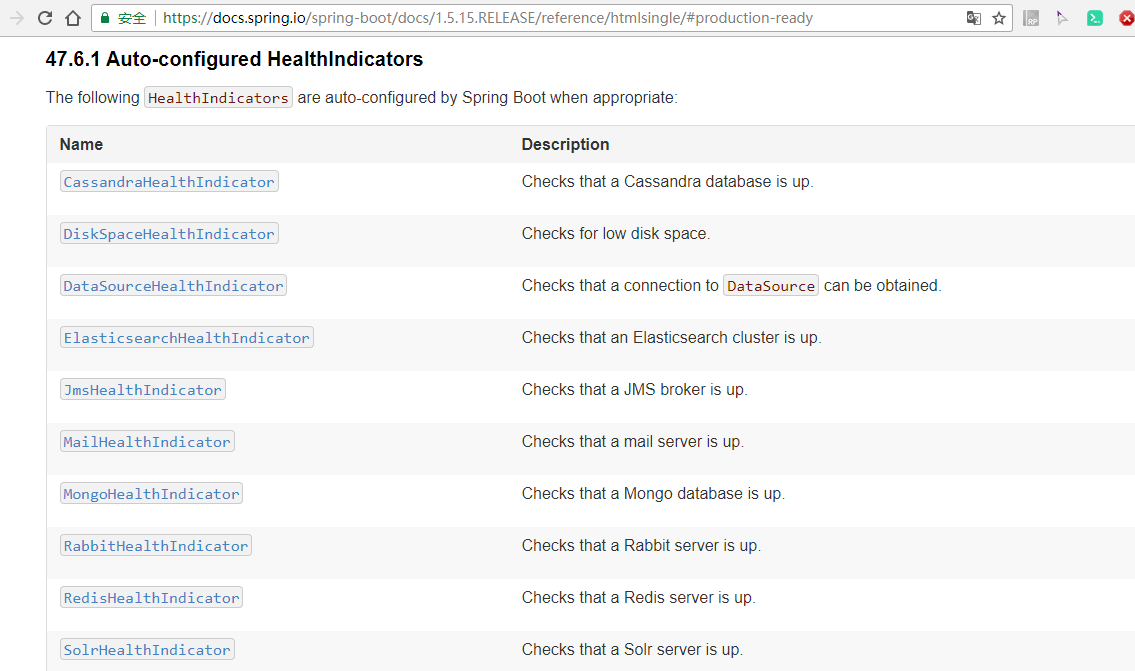This screenshot has height=671, width=1135.
Task: Open the RedisHealthIndicator link
Action: point(151,597)
